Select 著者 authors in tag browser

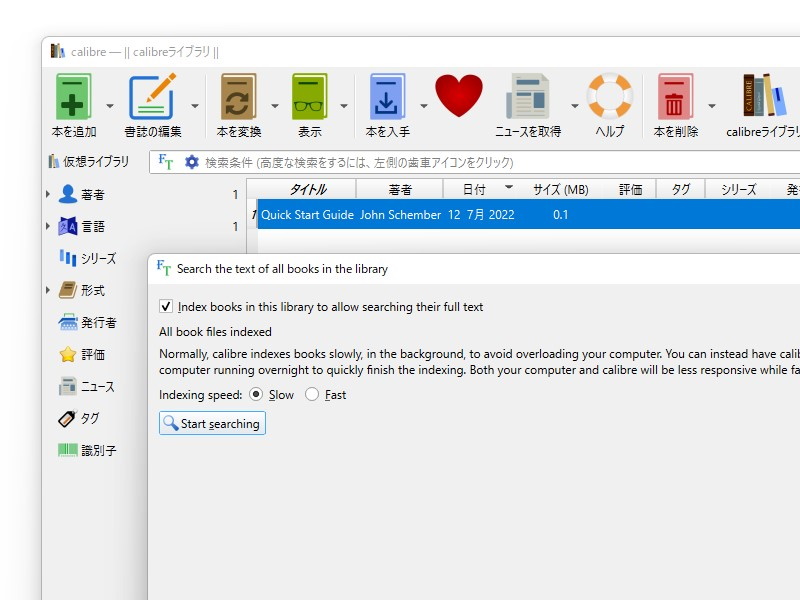pos(82,194)
